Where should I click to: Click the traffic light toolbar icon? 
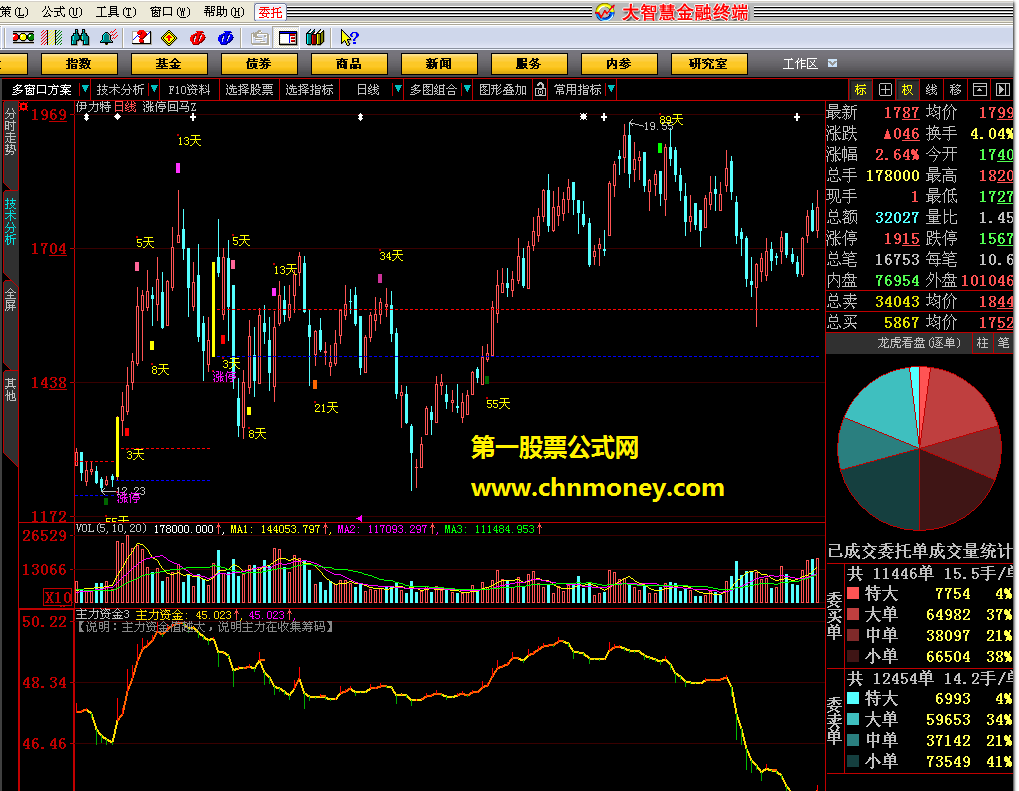pyautogui.click(x=23, y=38)
